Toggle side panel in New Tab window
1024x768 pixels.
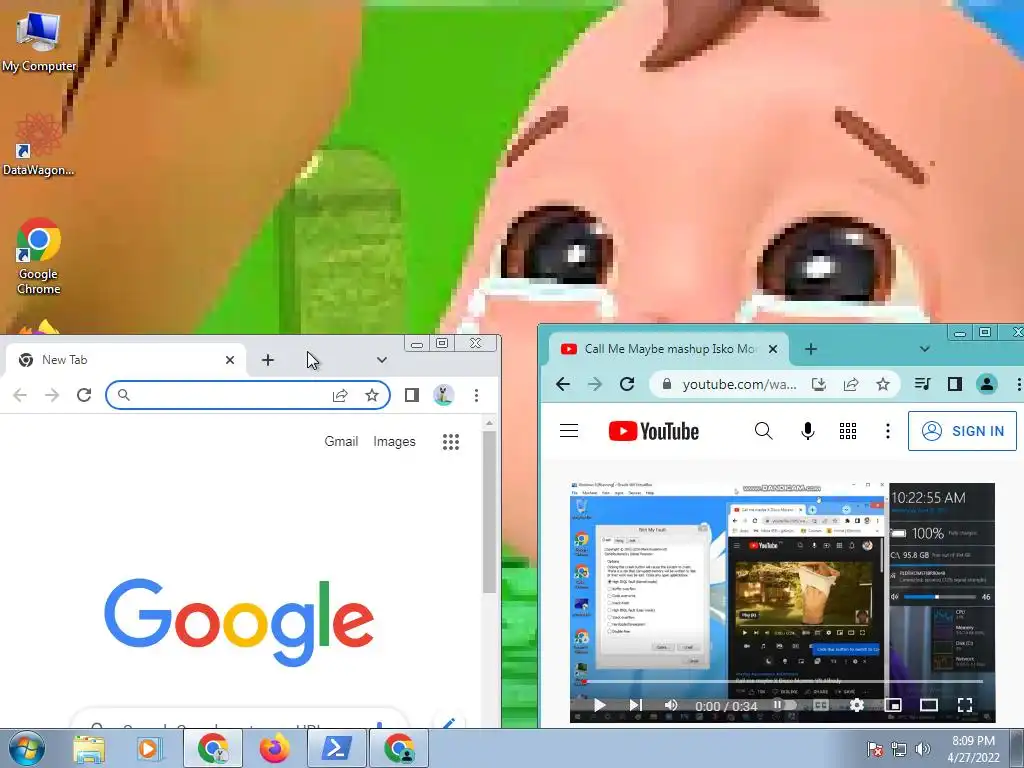click(411, 395)
